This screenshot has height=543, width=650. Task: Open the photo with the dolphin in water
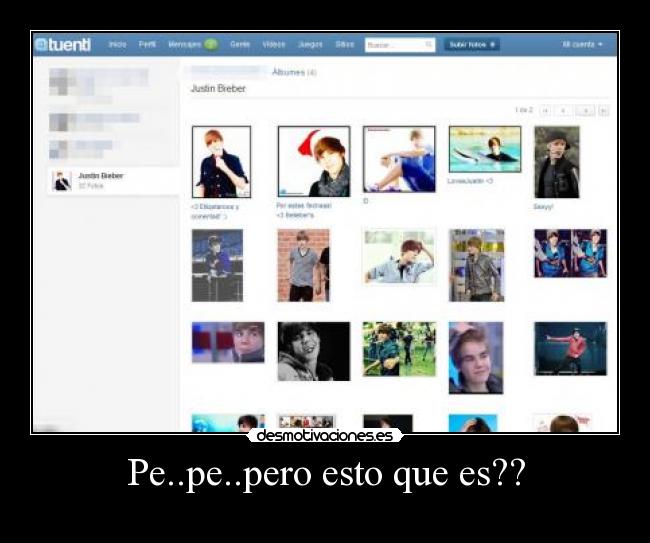[x=485, y=149]
